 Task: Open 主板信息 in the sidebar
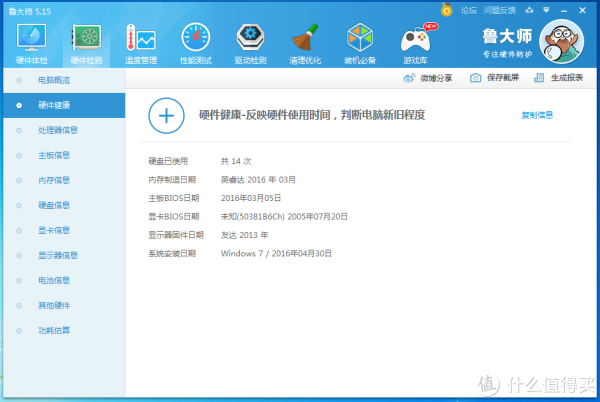tap(64, 155)
